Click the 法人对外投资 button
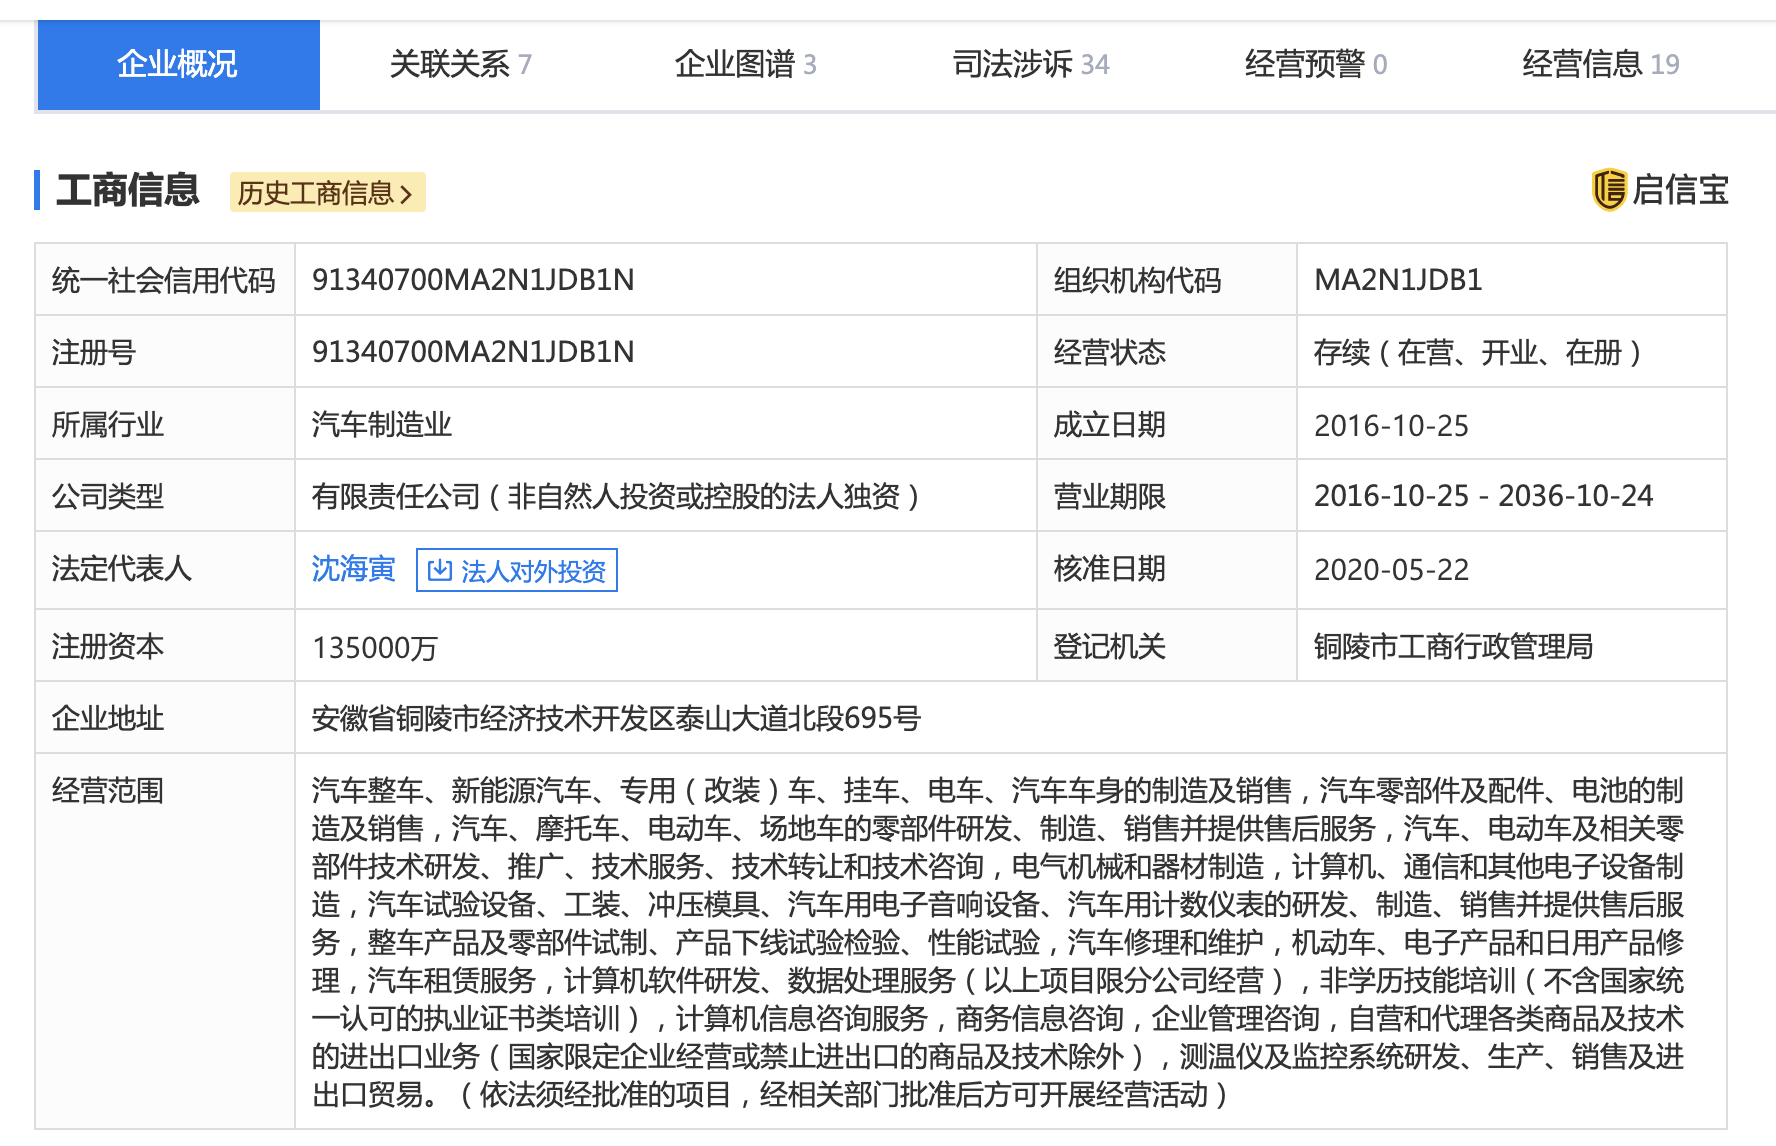The width and height of the screenshot is (1776, 1146). [516, 570]
